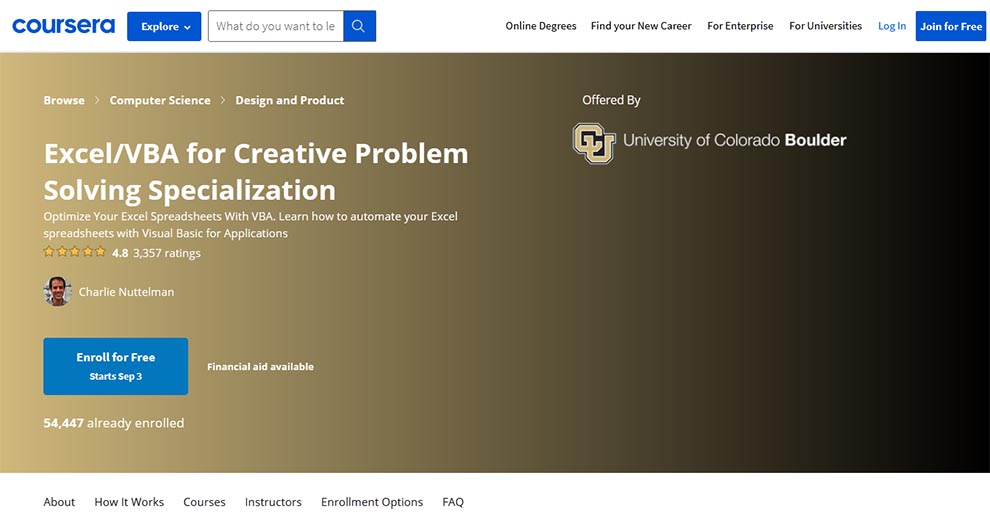Image resolution: width=990 pixels, height=528 pixels.
Task: Switch to the Instructors tab
Action: 273,502
